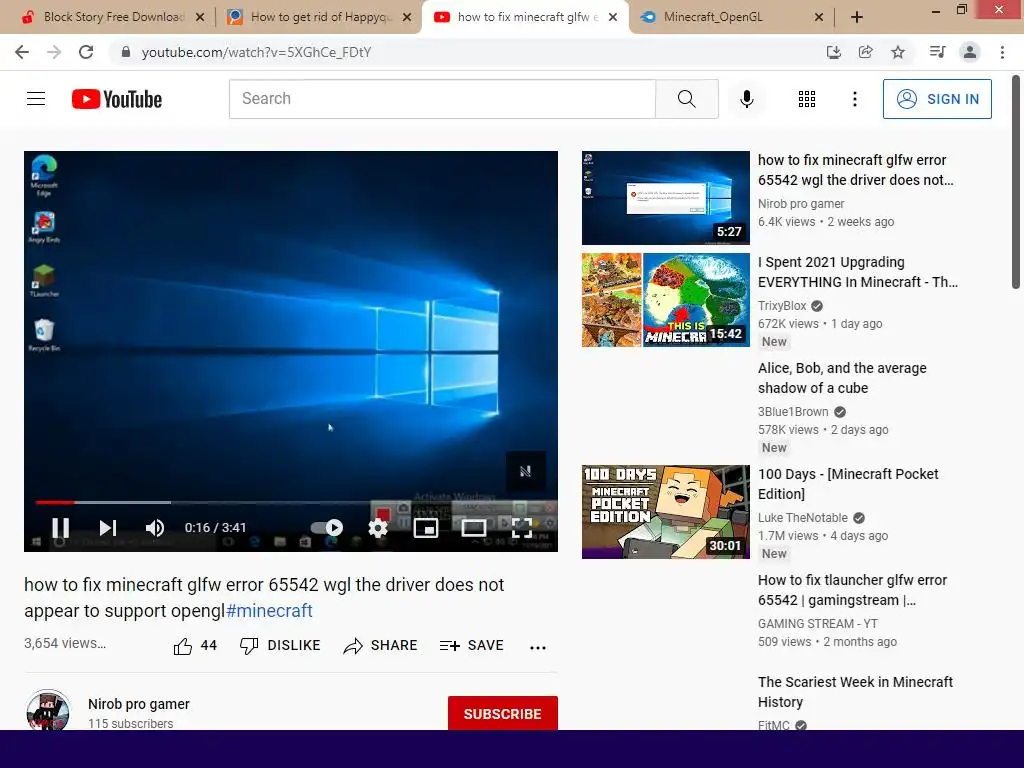
Task: Open the #minecraft hashtag link
Action: (x=269, y=611)
